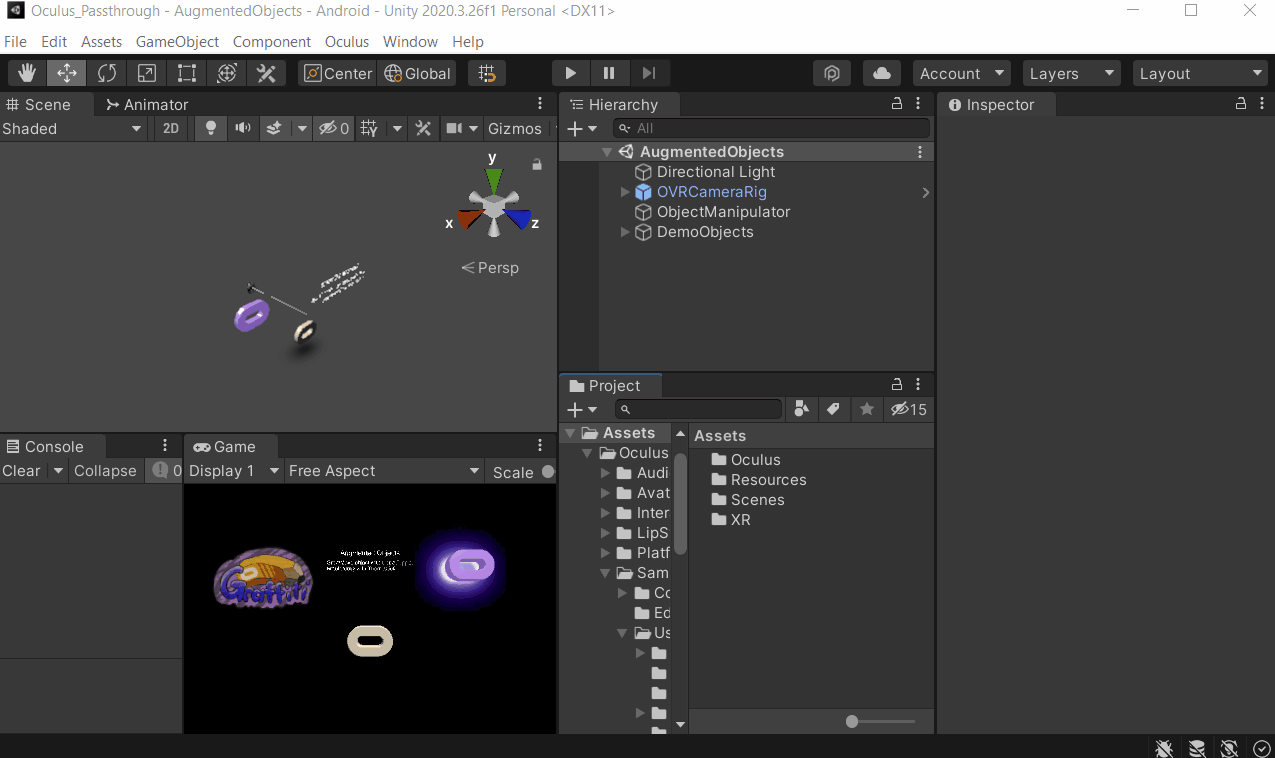Select the Rect transform tool
Image resolution: width=1275 pixels, height=758 pixels.
[x=187, y=73]
